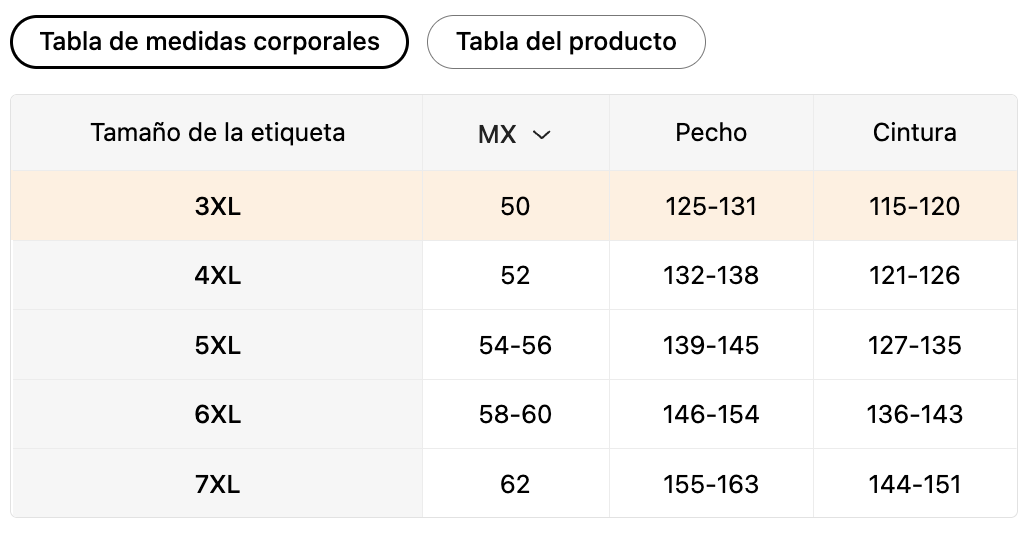Click the Tamaño de la etiqueta header
The width and height of the screenshot is (1030, 540).
point(217,133)
